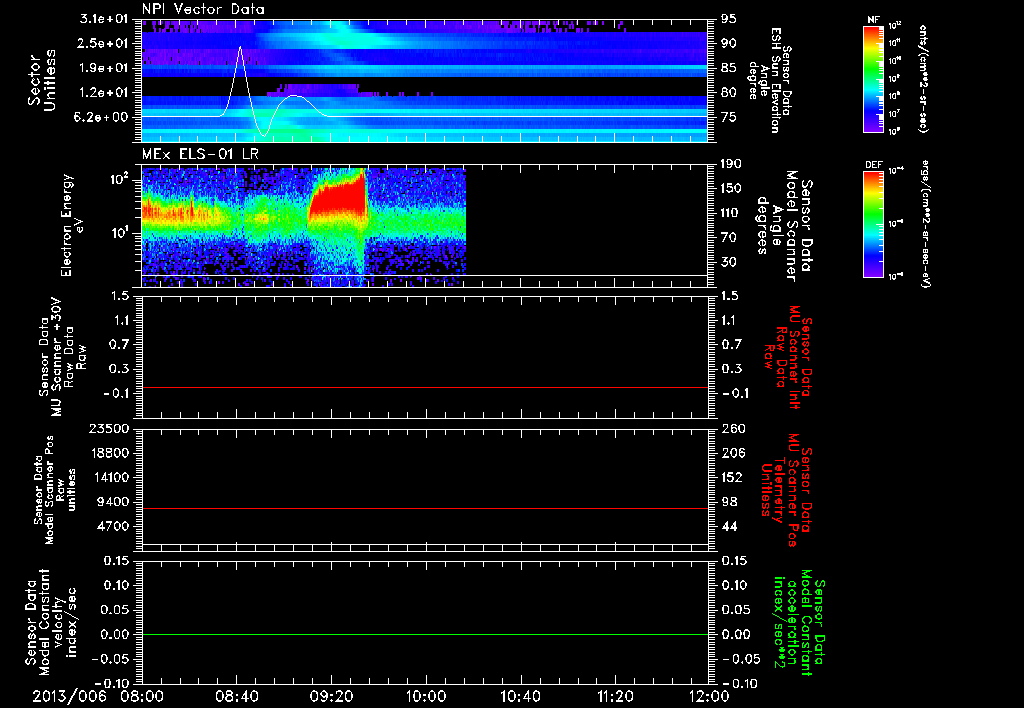The height and width of the screenshot is (708, 1024).
Task: Click the 260 telemetry tick label
Action: (x=733, y=428)
